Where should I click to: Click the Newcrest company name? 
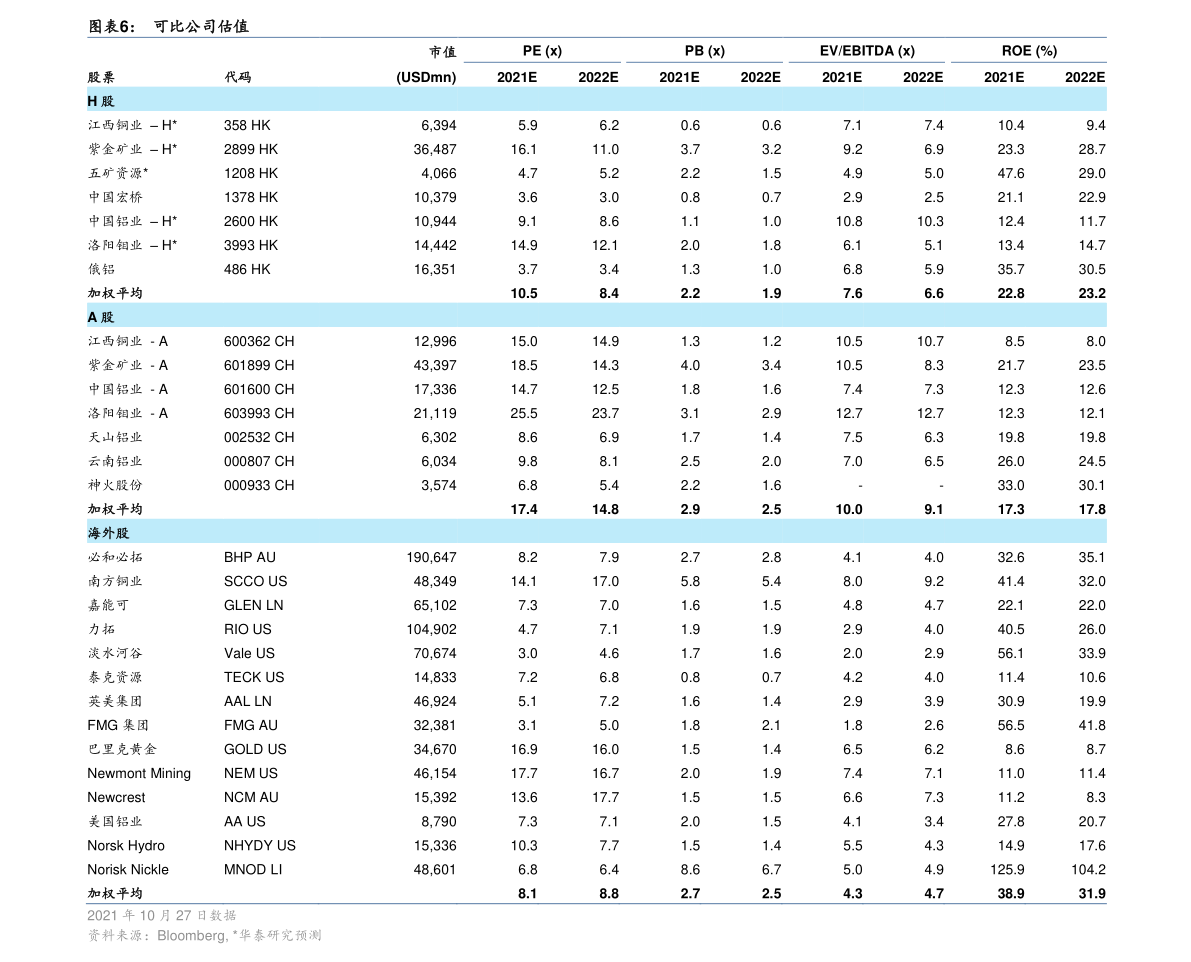coord(116,798)
